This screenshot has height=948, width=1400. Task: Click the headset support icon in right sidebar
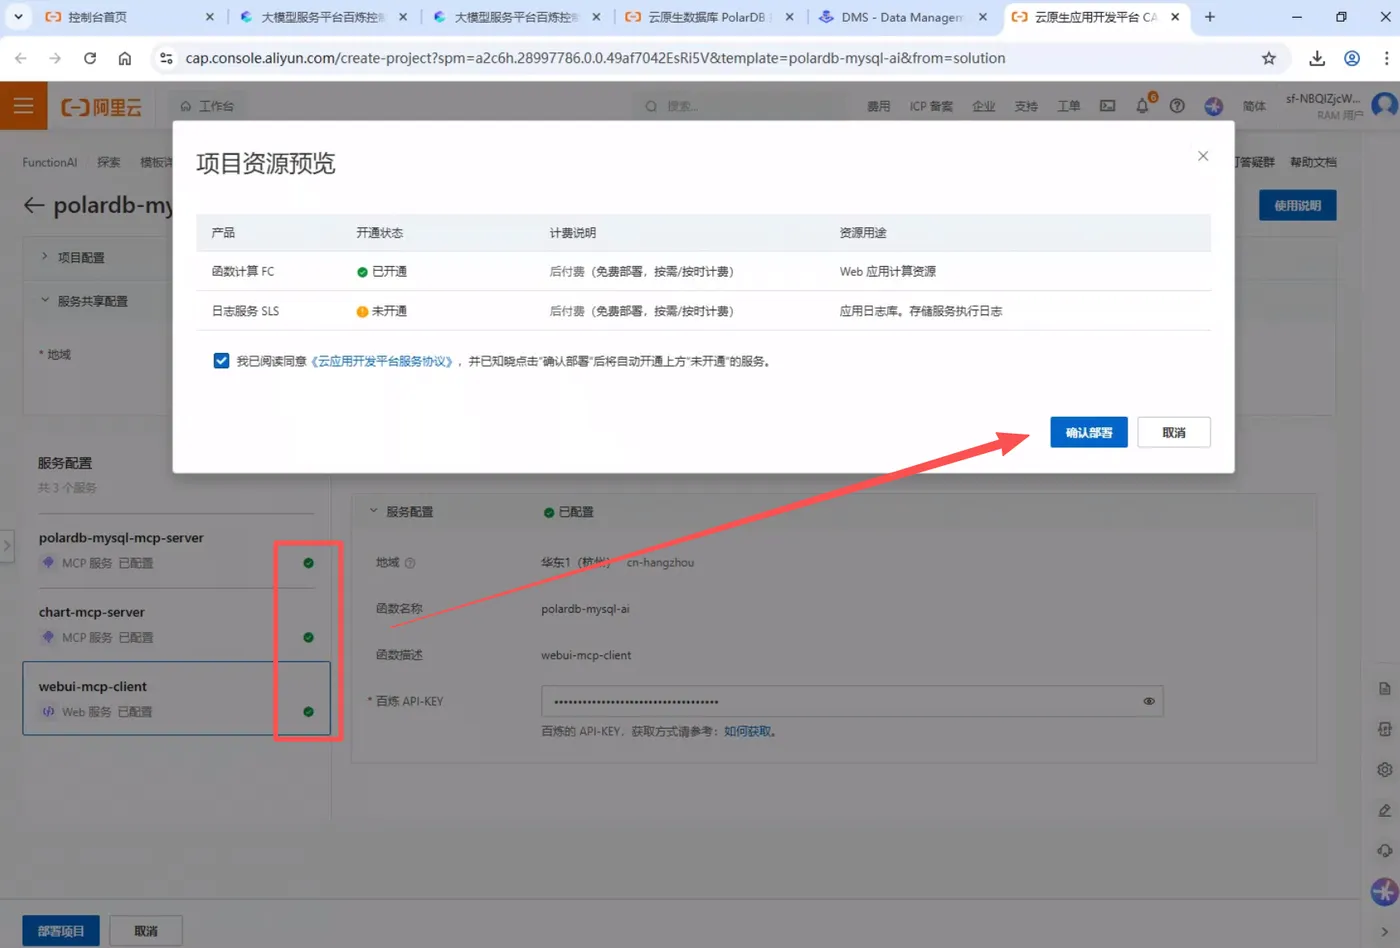tap(1384, 850)
